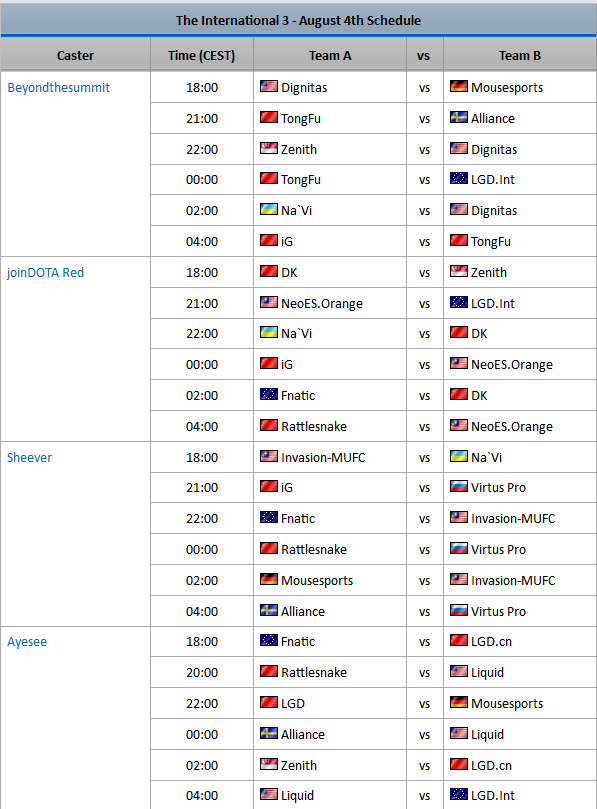Select the NeoES.Orange team name at 21:00

click(322, 304)
